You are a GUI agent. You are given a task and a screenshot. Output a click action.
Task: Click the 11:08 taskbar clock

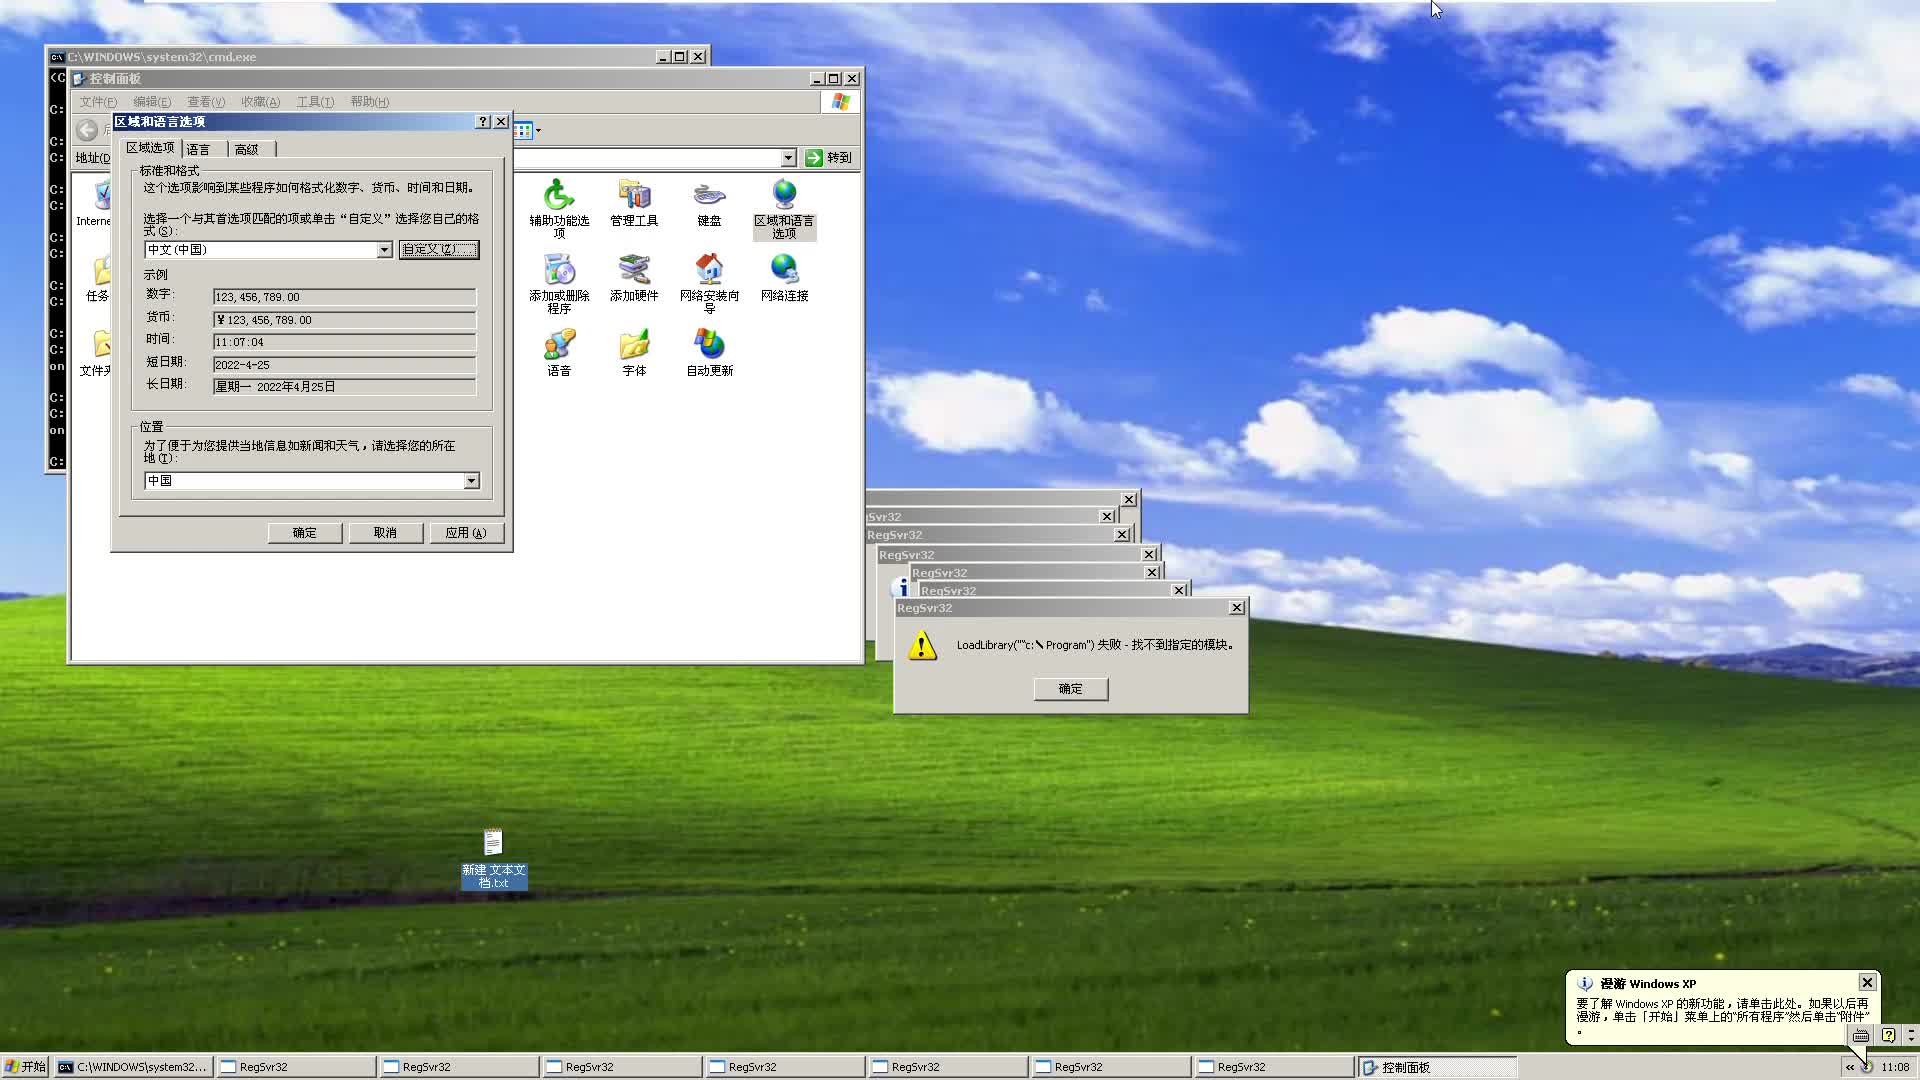coord(1895,1067)
